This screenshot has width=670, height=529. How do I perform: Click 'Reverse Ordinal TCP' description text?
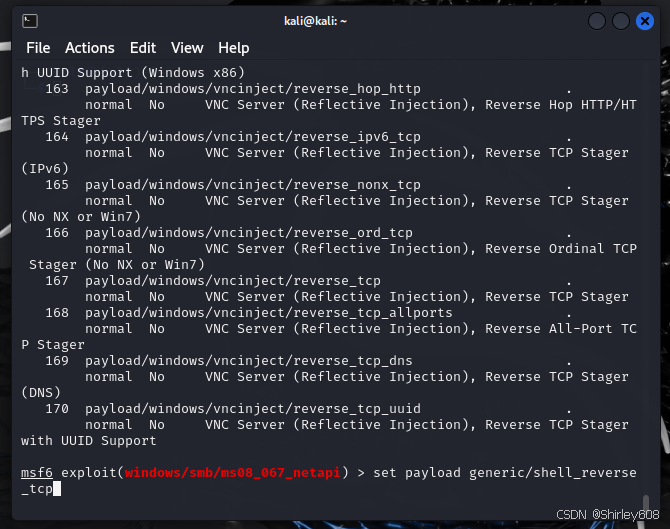[561, 249]
